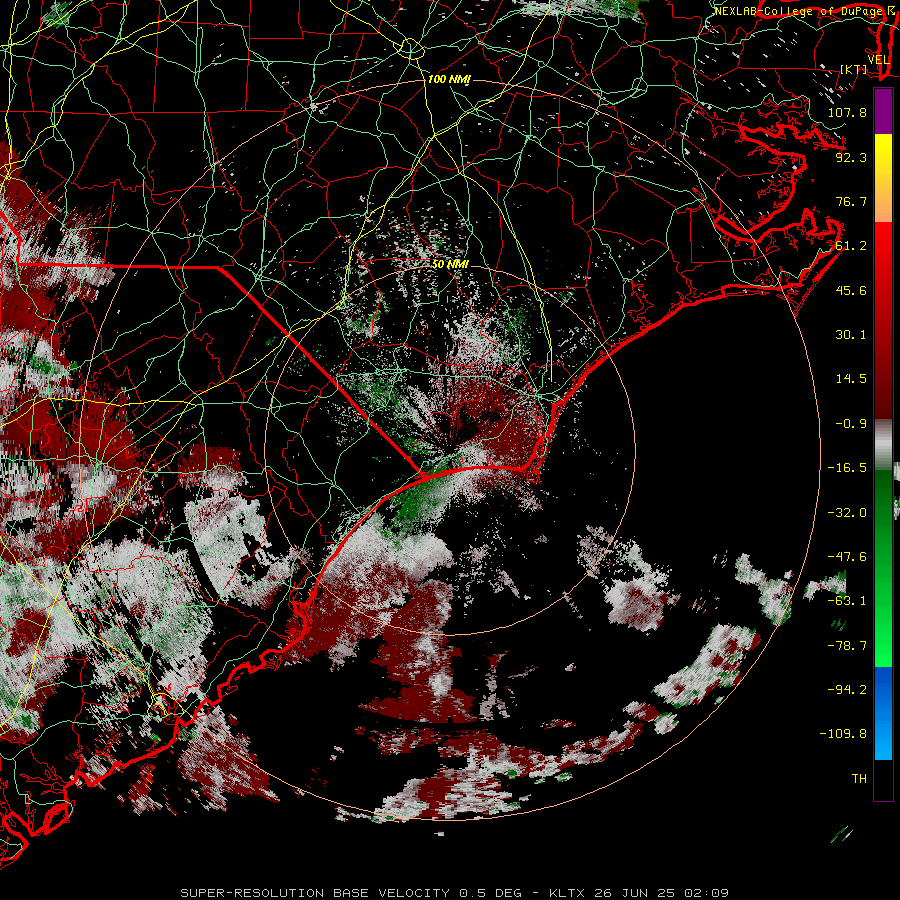Click the TH label on the legend

point(859,779)
